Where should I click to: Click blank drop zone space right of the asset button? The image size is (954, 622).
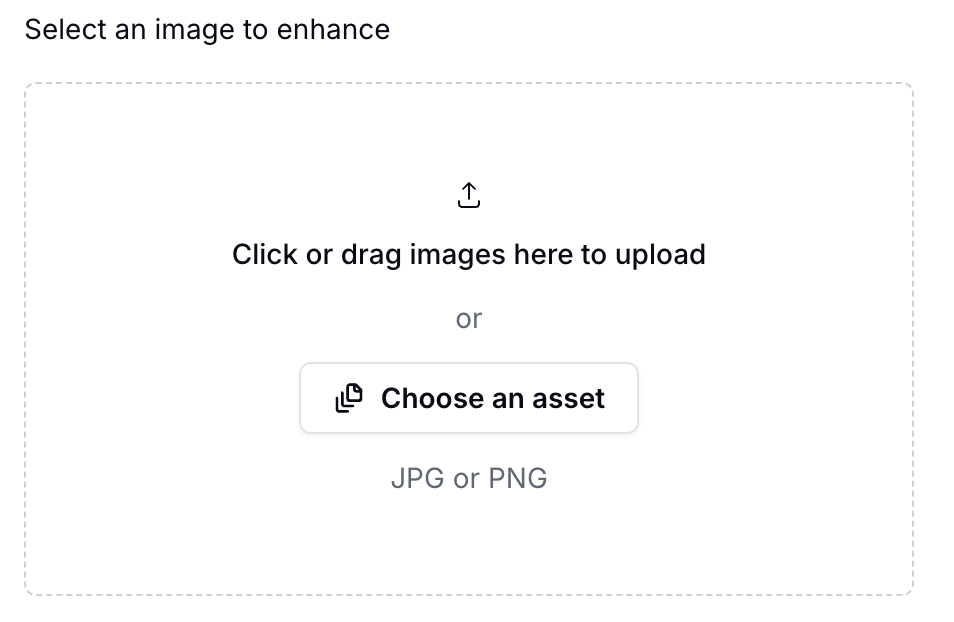click(775, 398)
